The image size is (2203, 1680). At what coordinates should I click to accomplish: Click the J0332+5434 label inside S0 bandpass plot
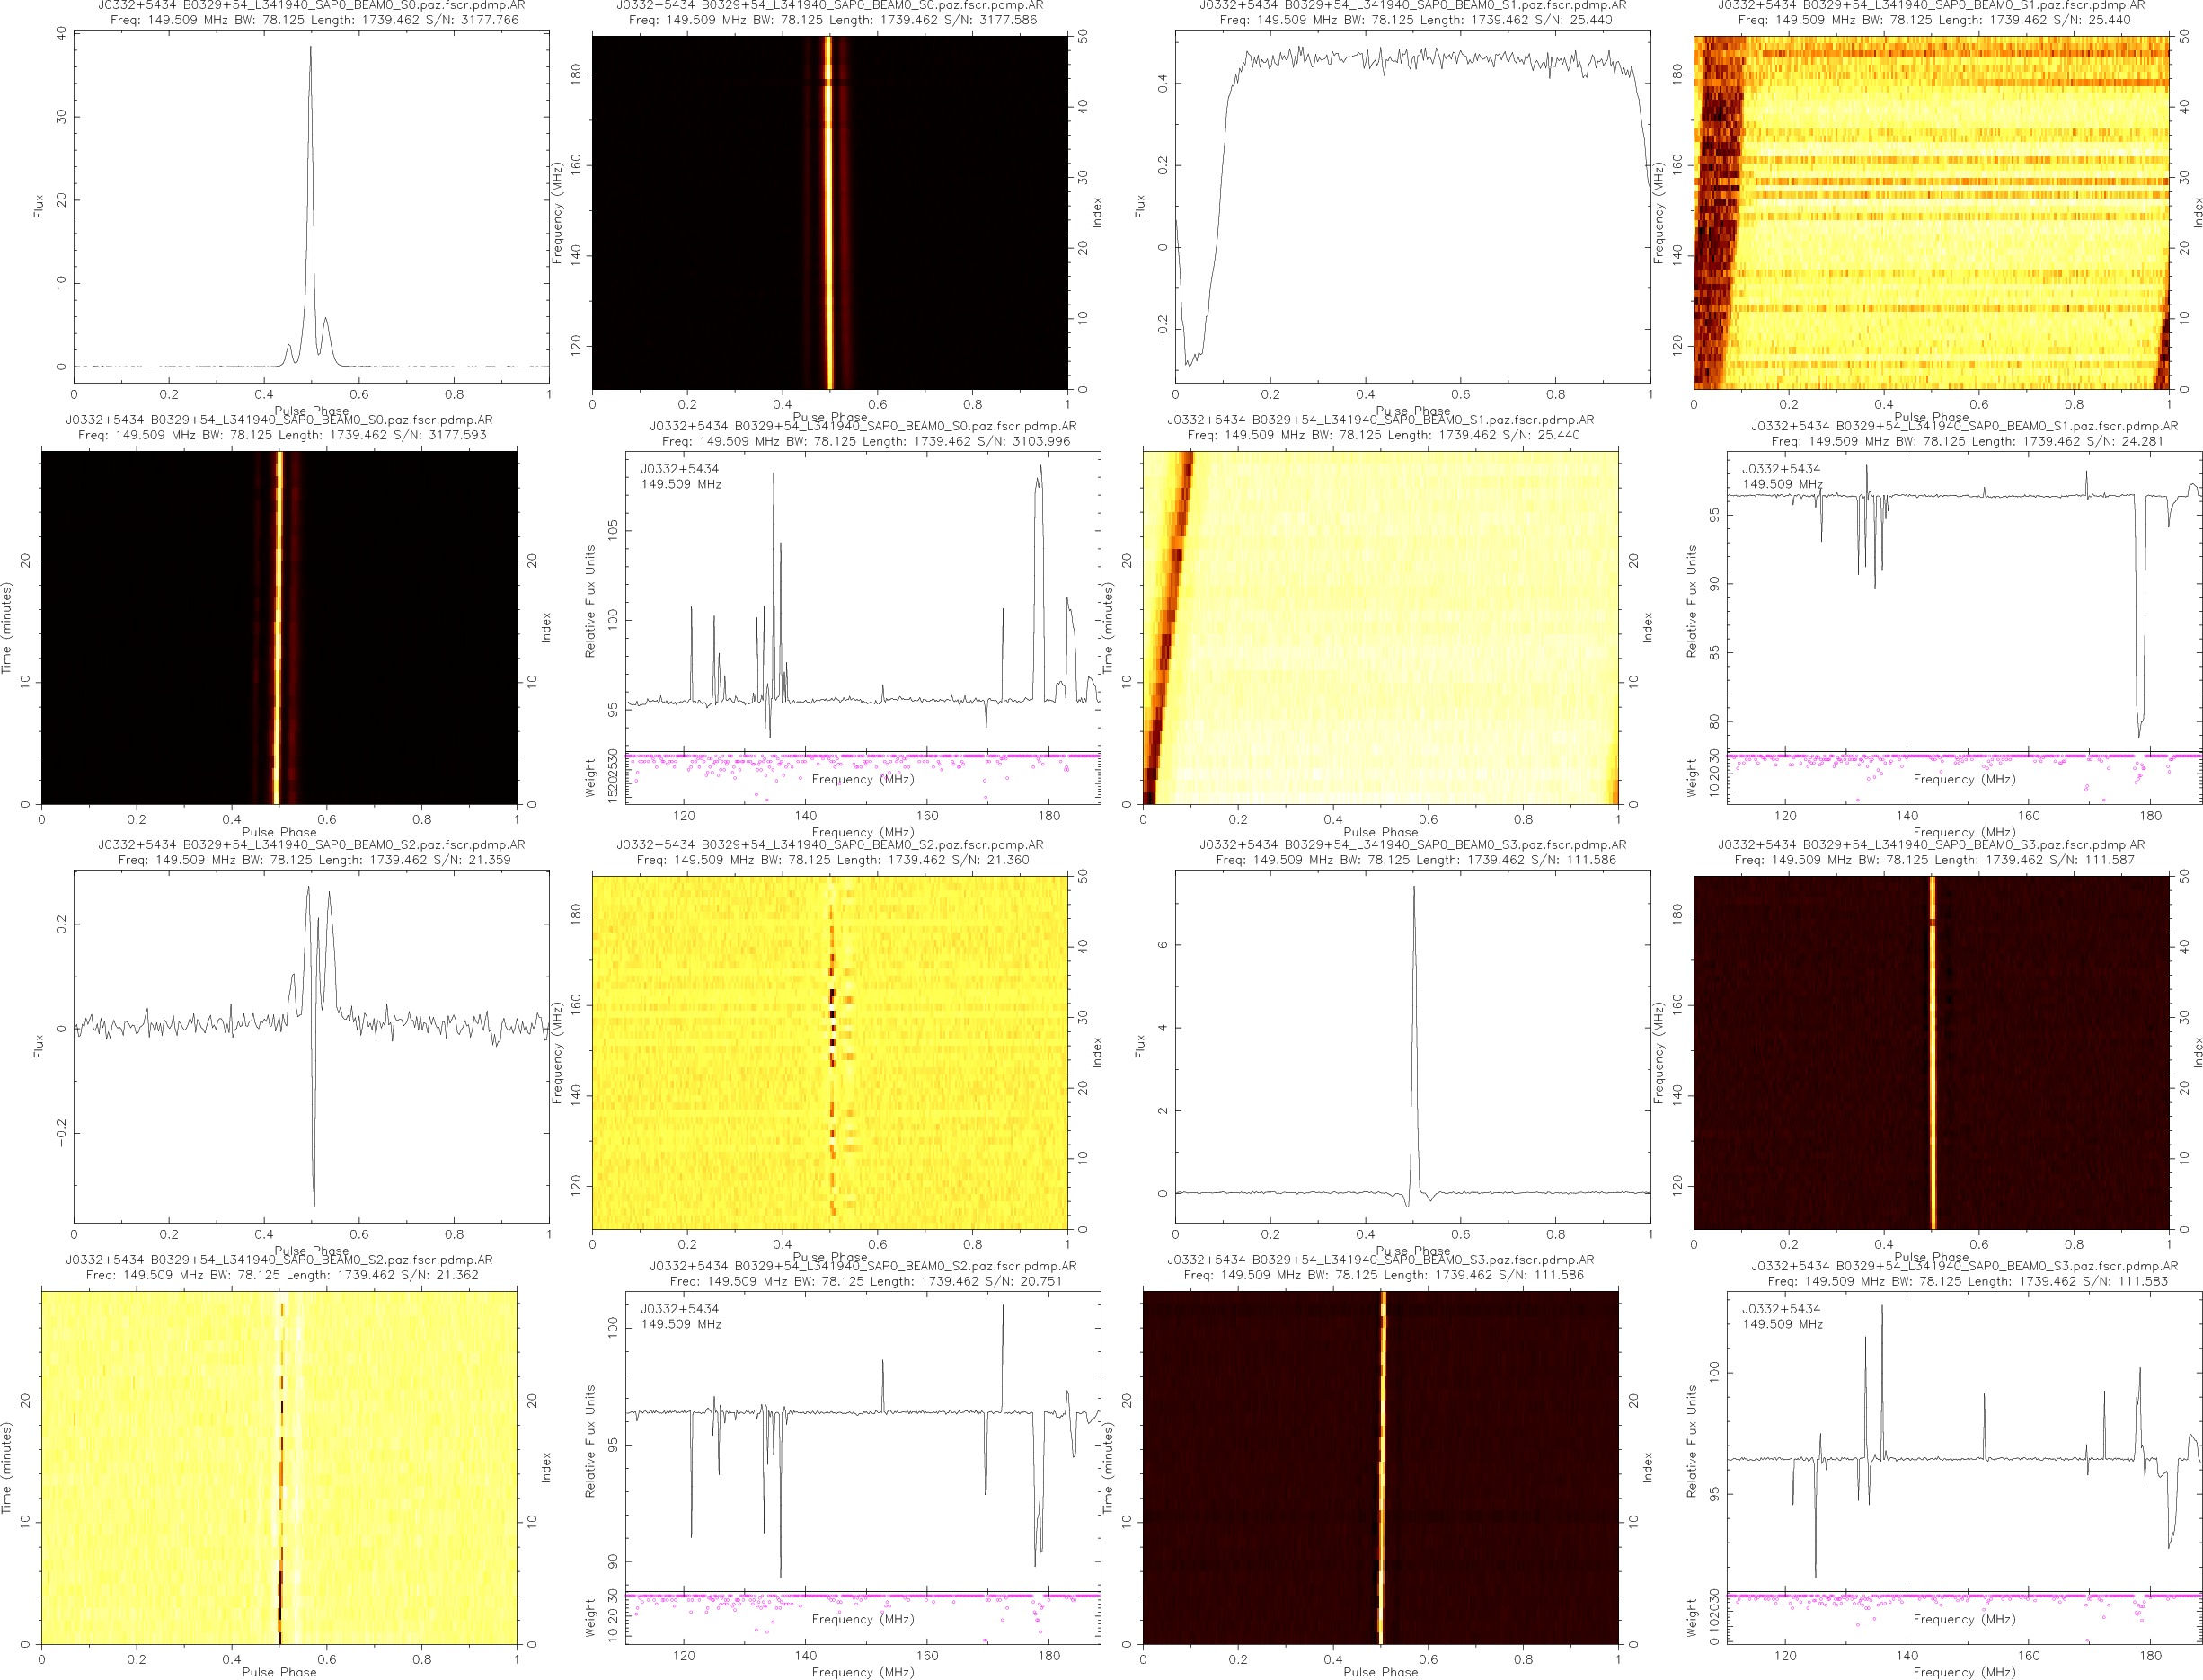(679, 469)
